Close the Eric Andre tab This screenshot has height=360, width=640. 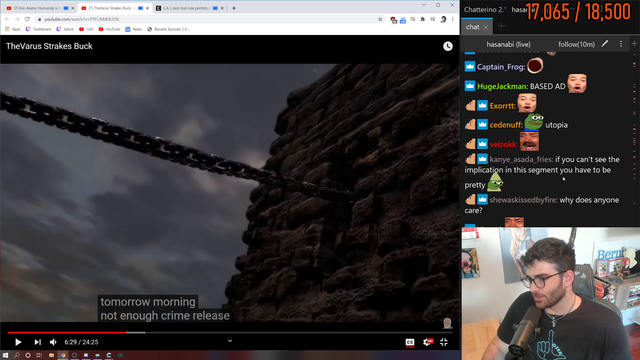point(73,8)
